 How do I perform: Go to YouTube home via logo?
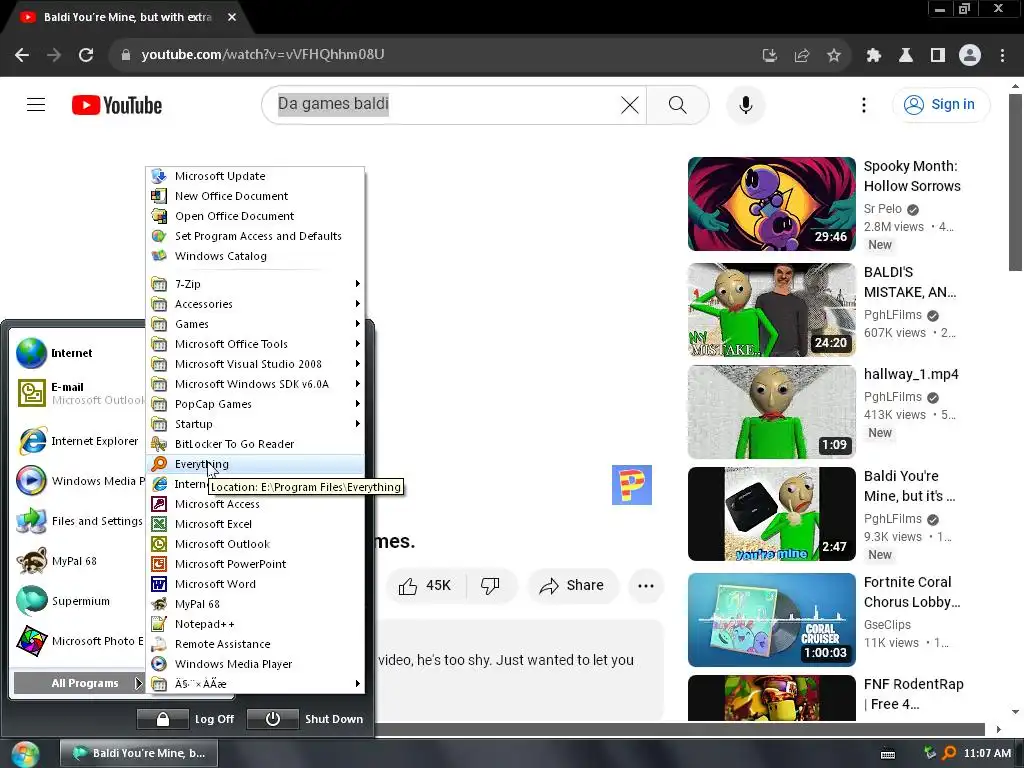[117, 105]
